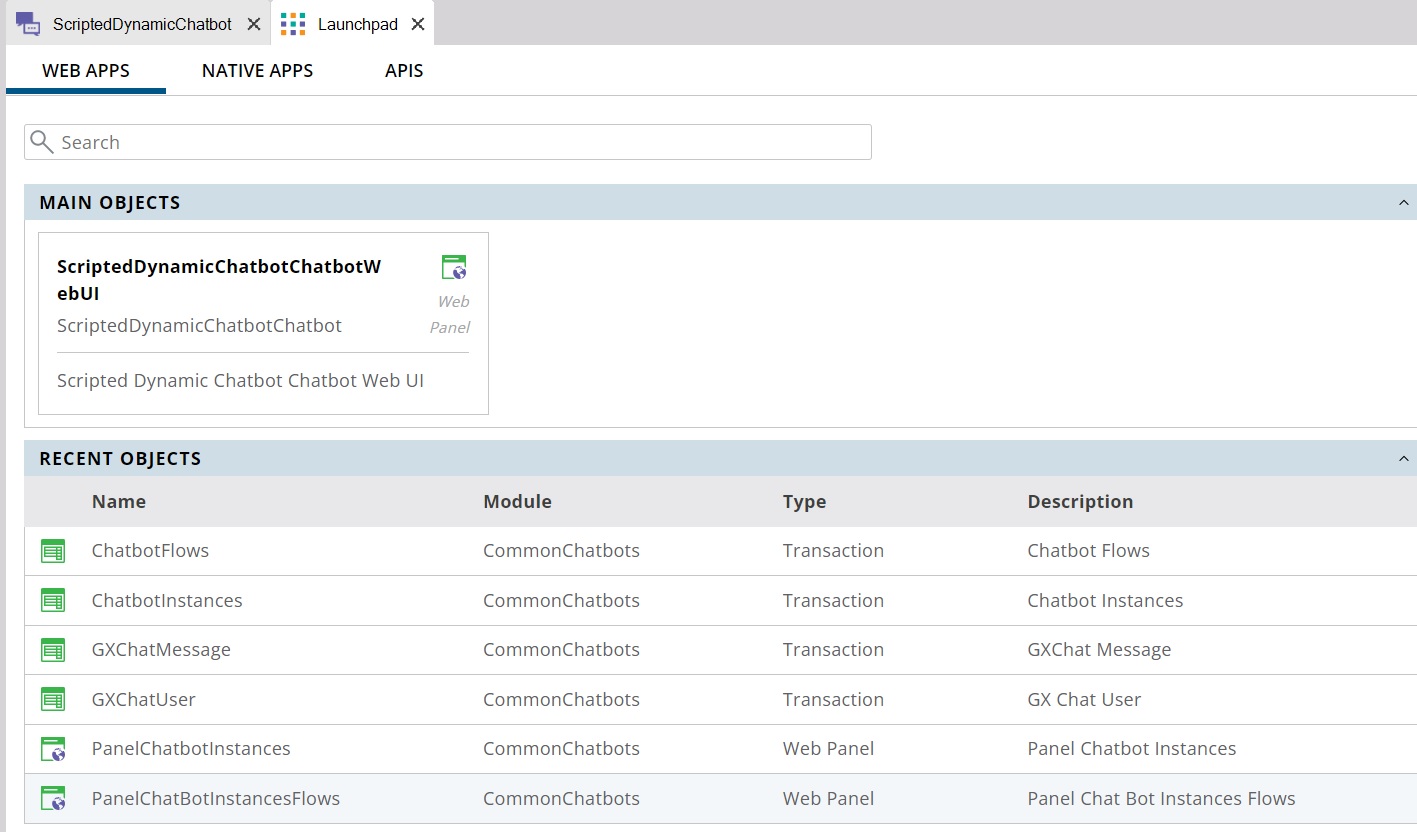Click the 'GXChat Message' description cell

pyautogui.click(x=1099, y=650)
